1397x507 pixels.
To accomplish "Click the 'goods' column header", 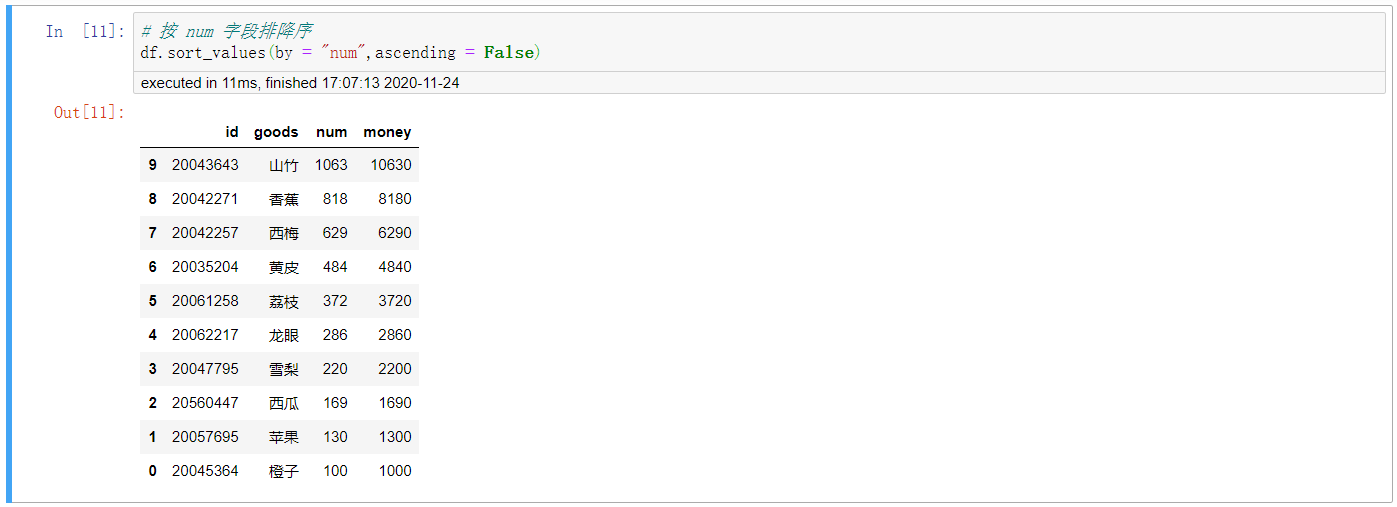I will tap(276, 132).
